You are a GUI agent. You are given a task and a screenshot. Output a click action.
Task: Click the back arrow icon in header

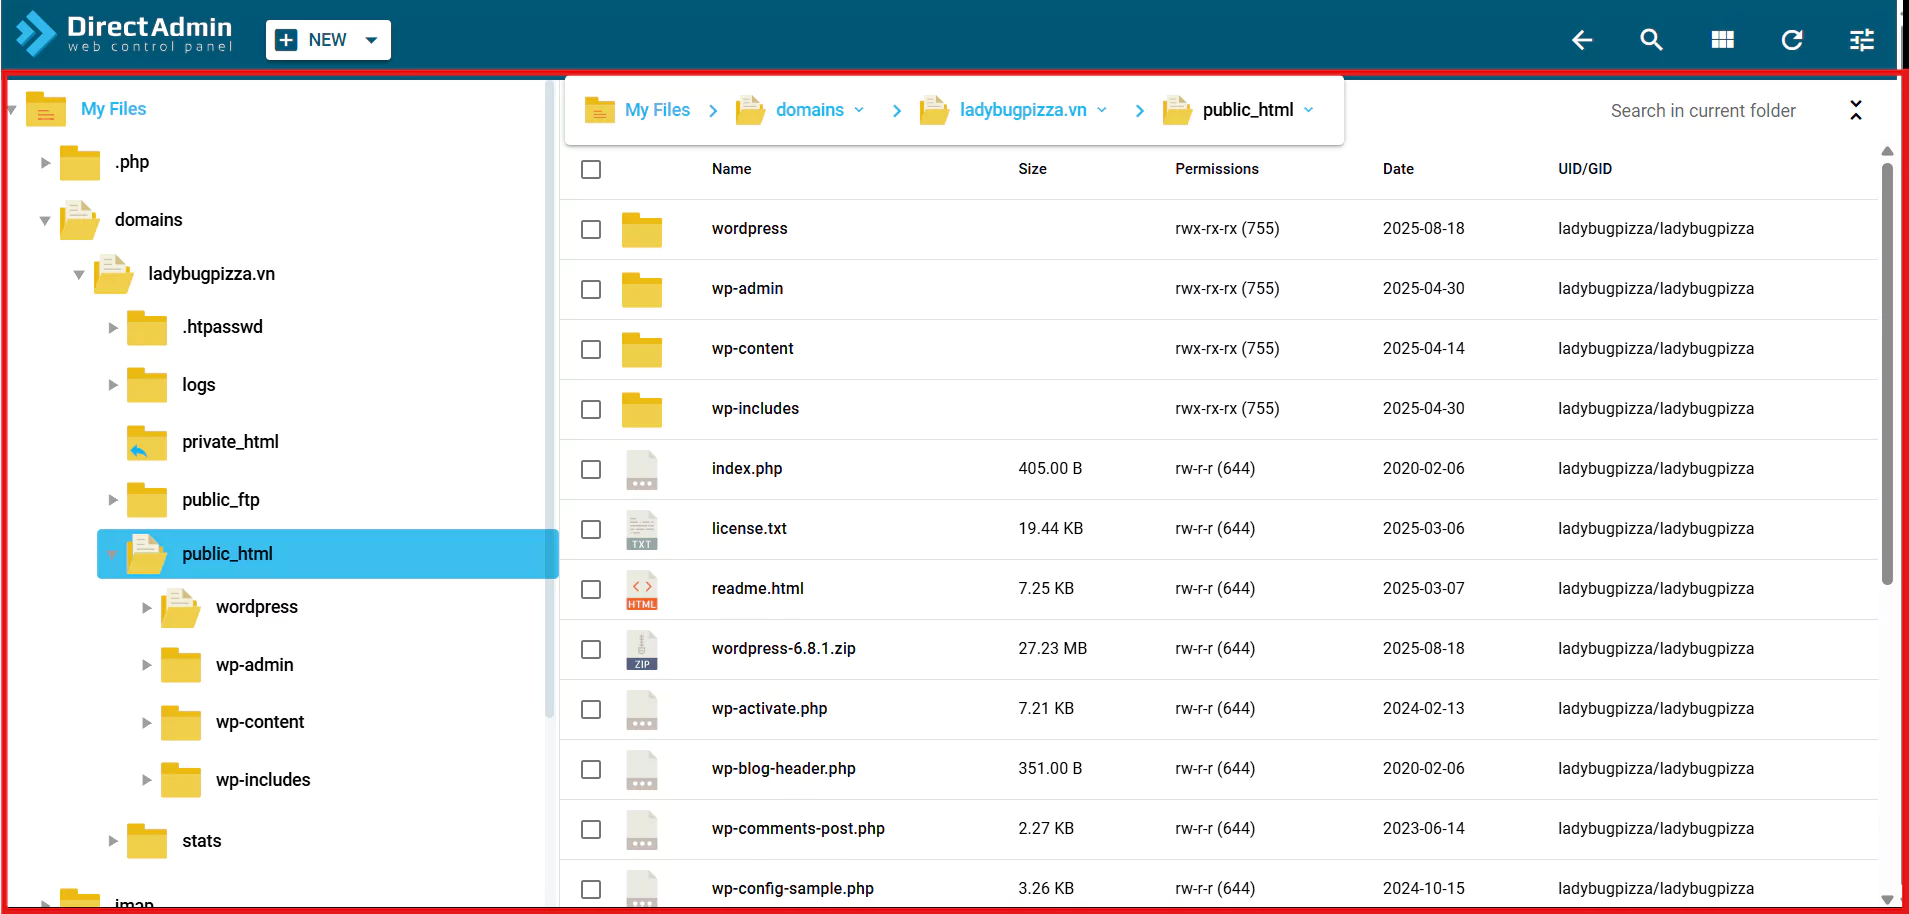[1582, 40]
